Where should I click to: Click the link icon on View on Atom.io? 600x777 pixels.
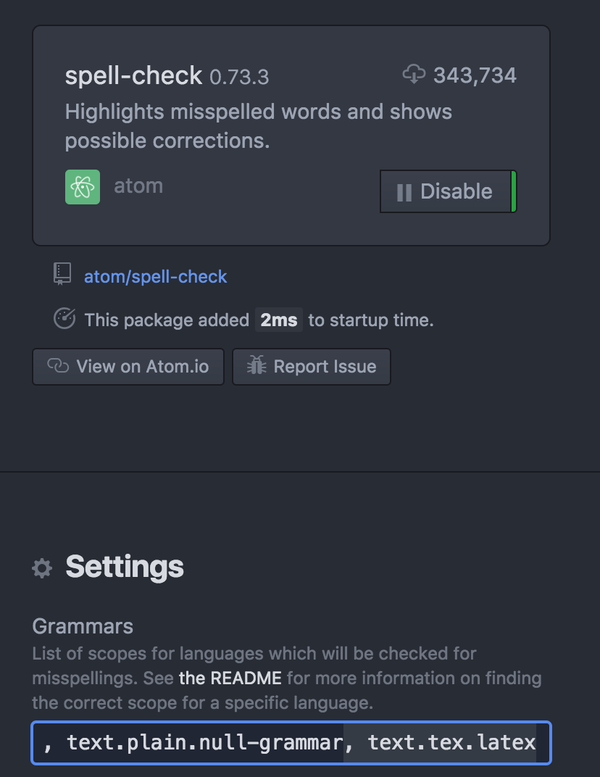pos(58,367)
